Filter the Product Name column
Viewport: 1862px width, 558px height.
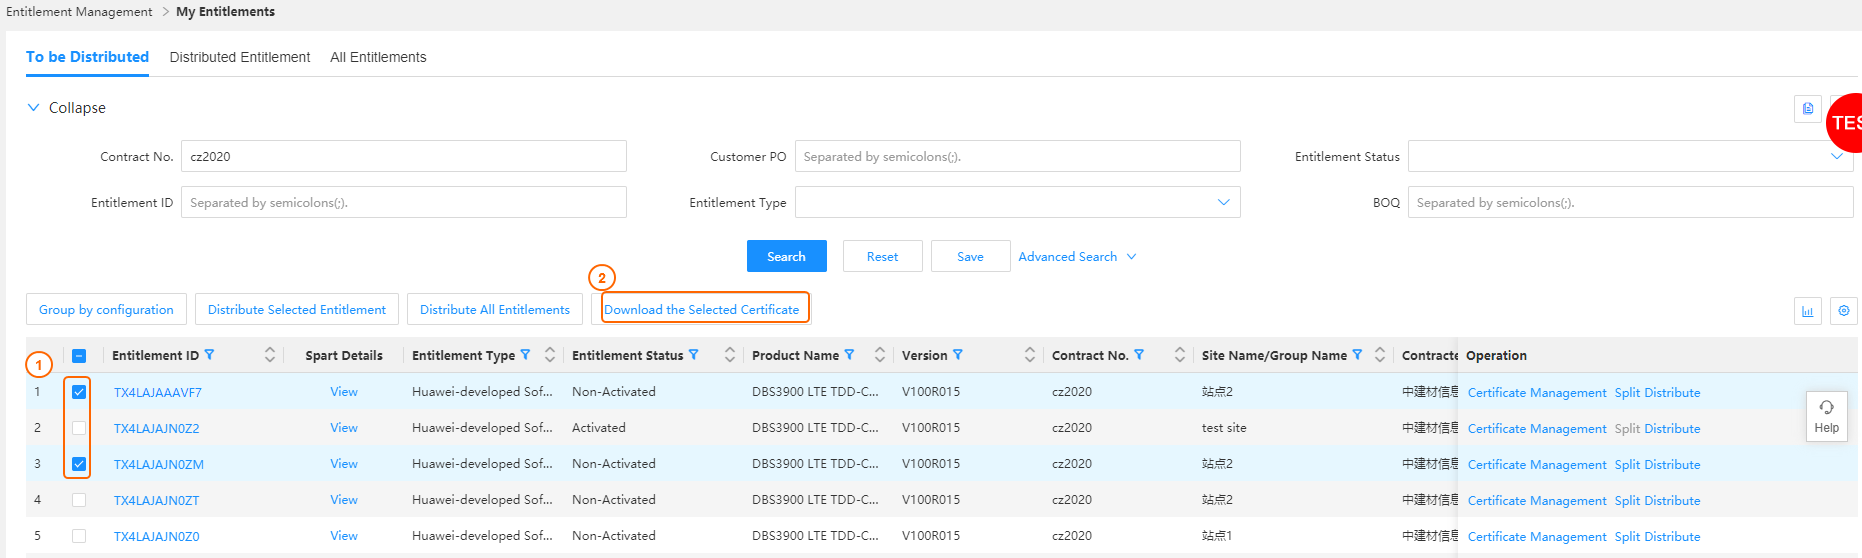(x=849, y=355)
